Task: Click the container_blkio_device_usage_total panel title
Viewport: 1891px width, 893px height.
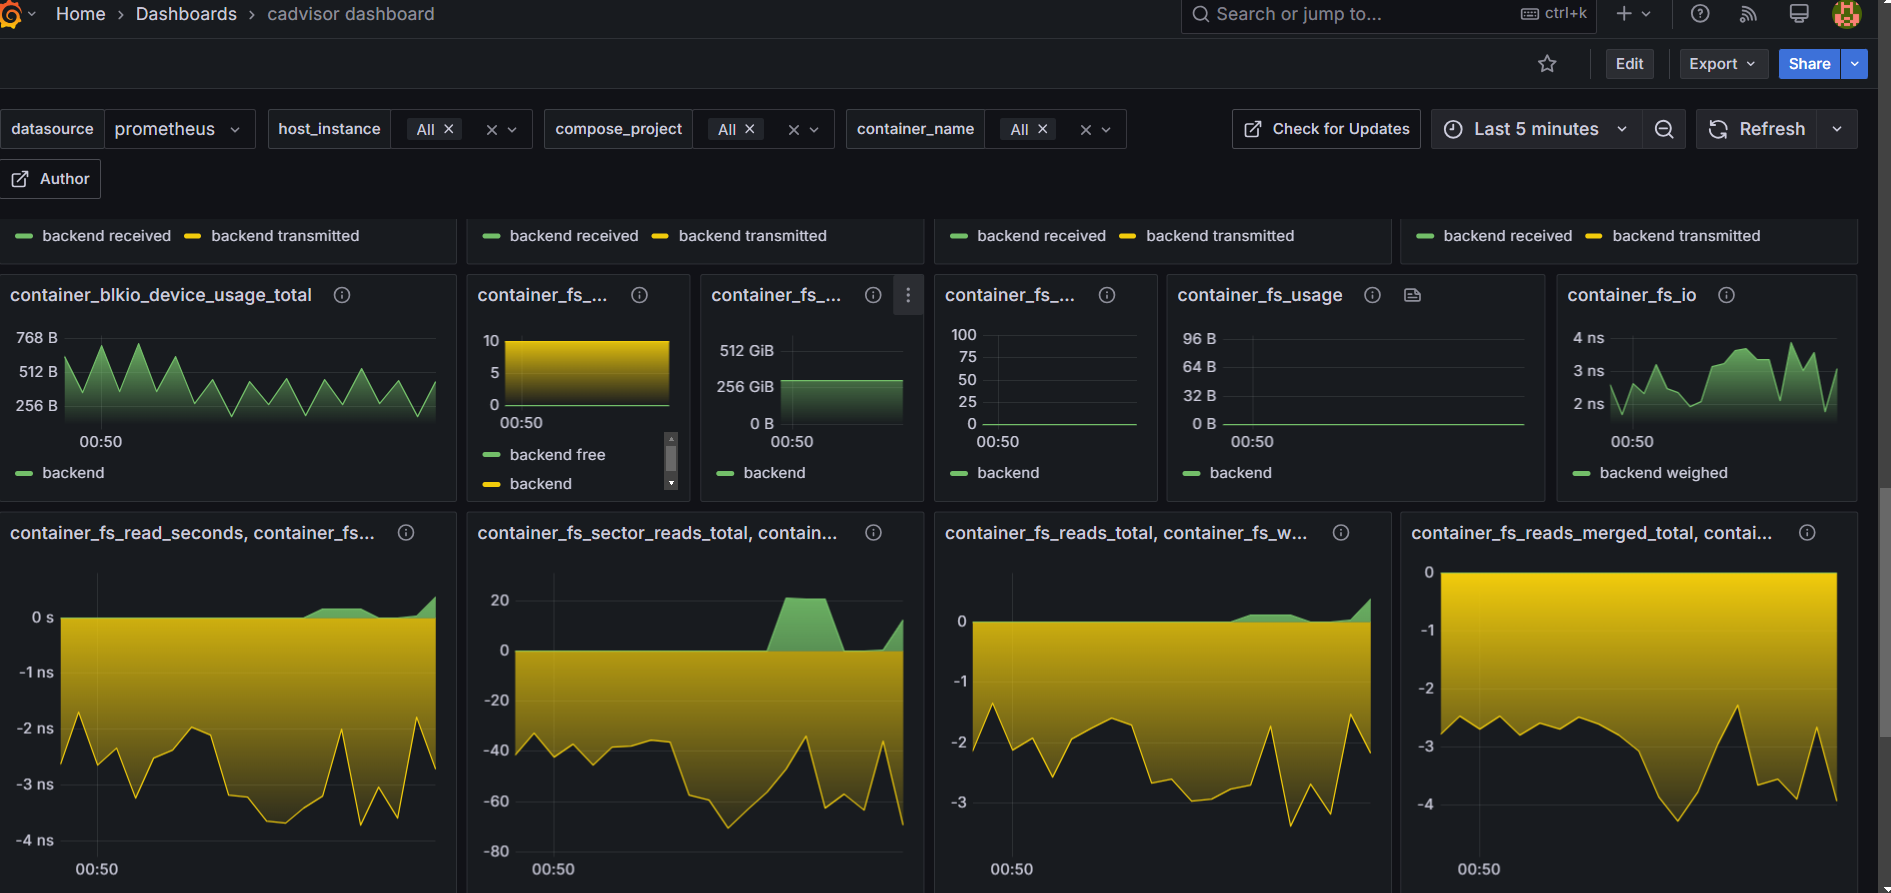Action: (x=161, y=295)
